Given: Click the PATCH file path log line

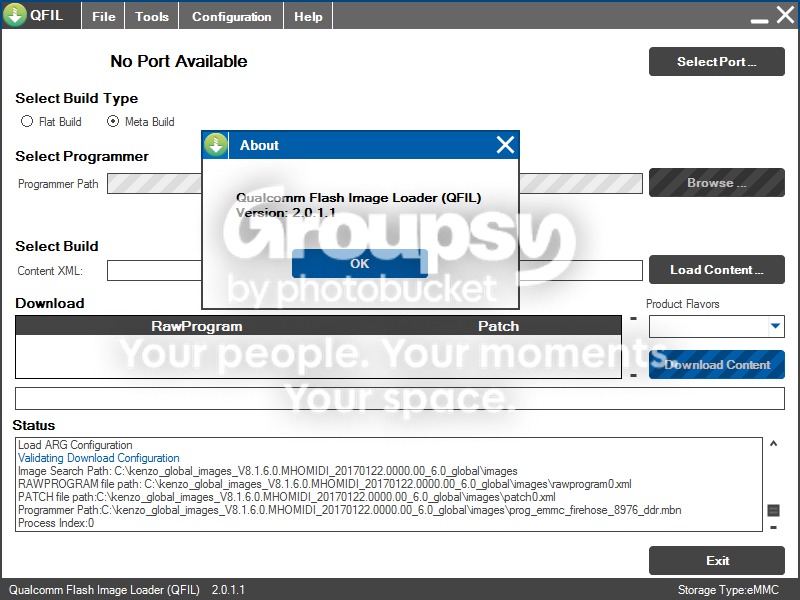Looking at the screenshot, I should click(287, 497).
